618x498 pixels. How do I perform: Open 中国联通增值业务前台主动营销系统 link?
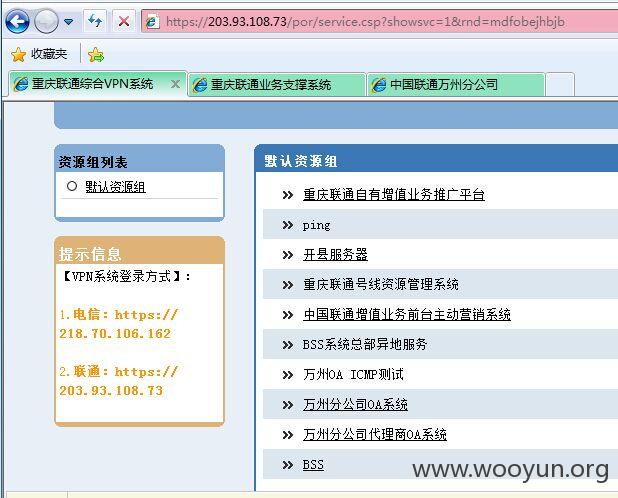[407, 314]
